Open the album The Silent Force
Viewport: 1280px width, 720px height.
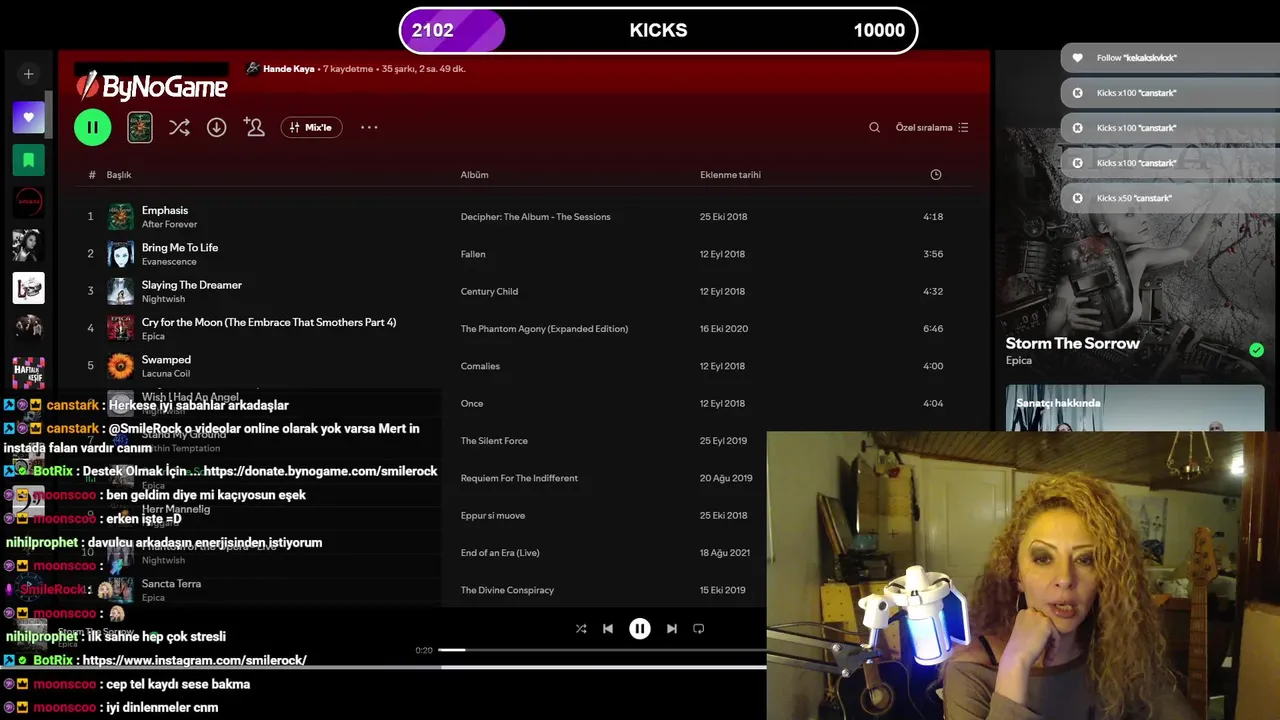pos(494,441)
